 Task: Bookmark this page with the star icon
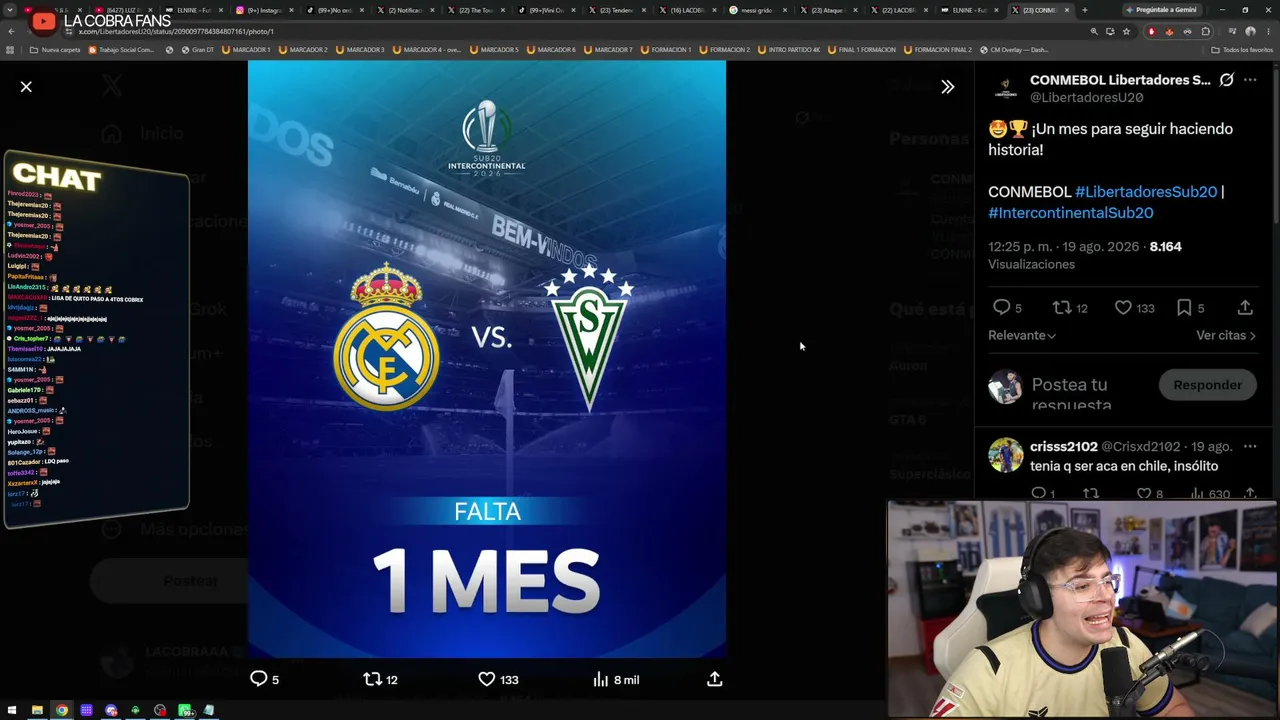1126,31
